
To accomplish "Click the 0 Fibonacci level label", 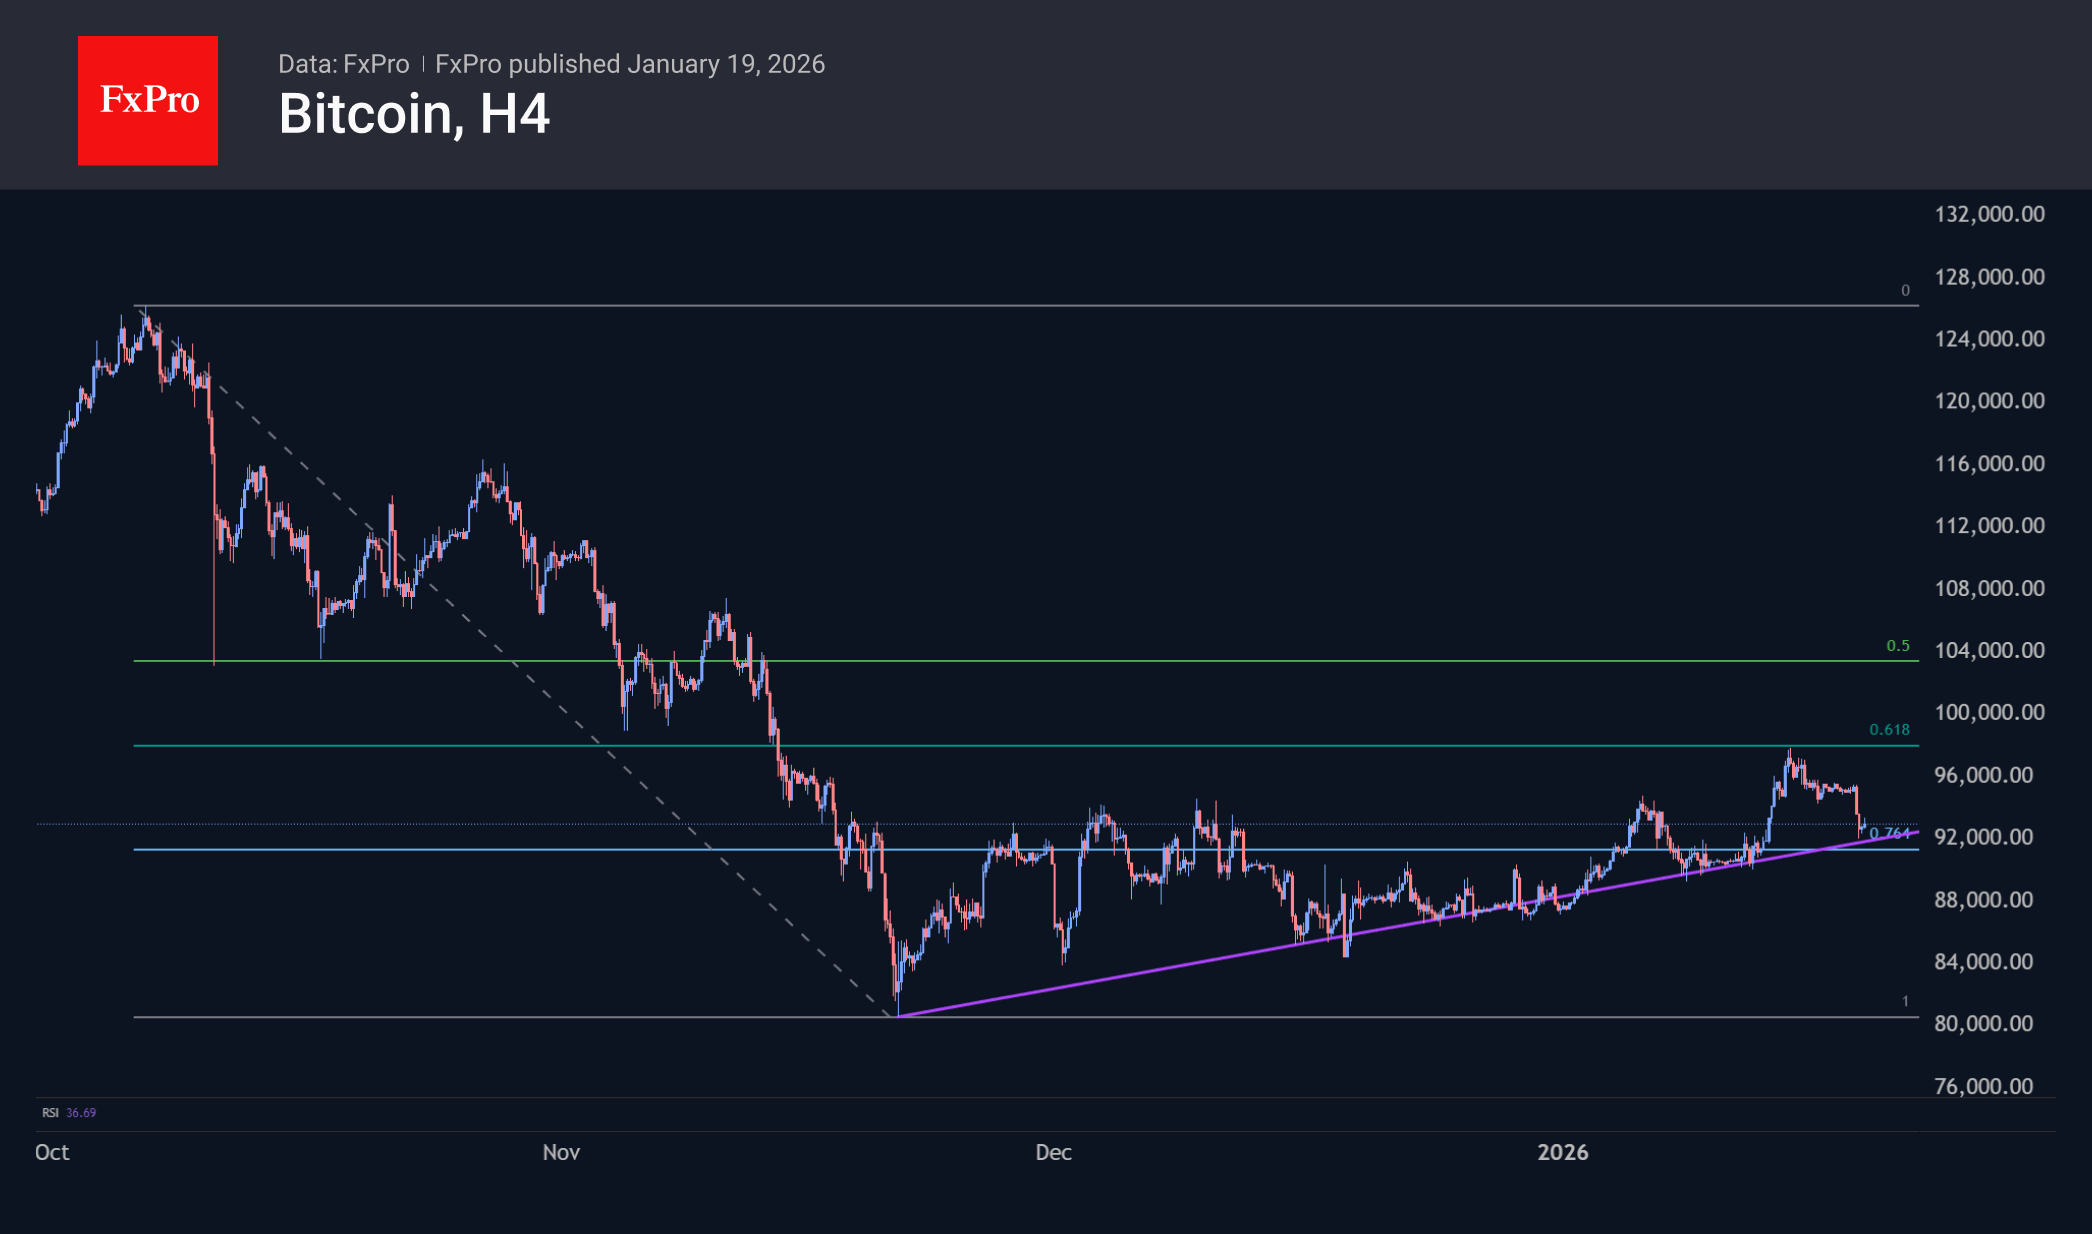I will pos(1905,291).
